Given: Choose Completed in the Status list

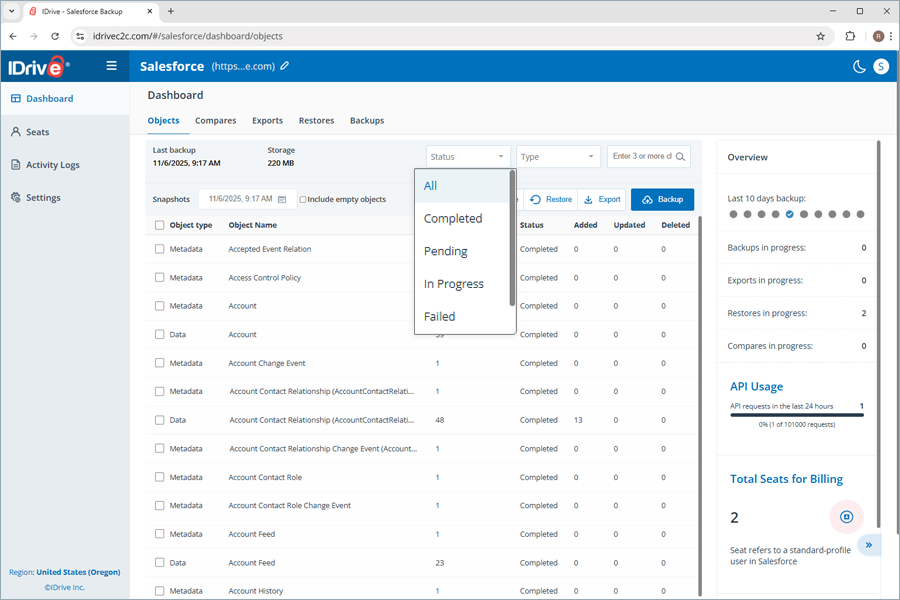Looking at the screenshot, I should pyautogui.click(x=453, y=218).
